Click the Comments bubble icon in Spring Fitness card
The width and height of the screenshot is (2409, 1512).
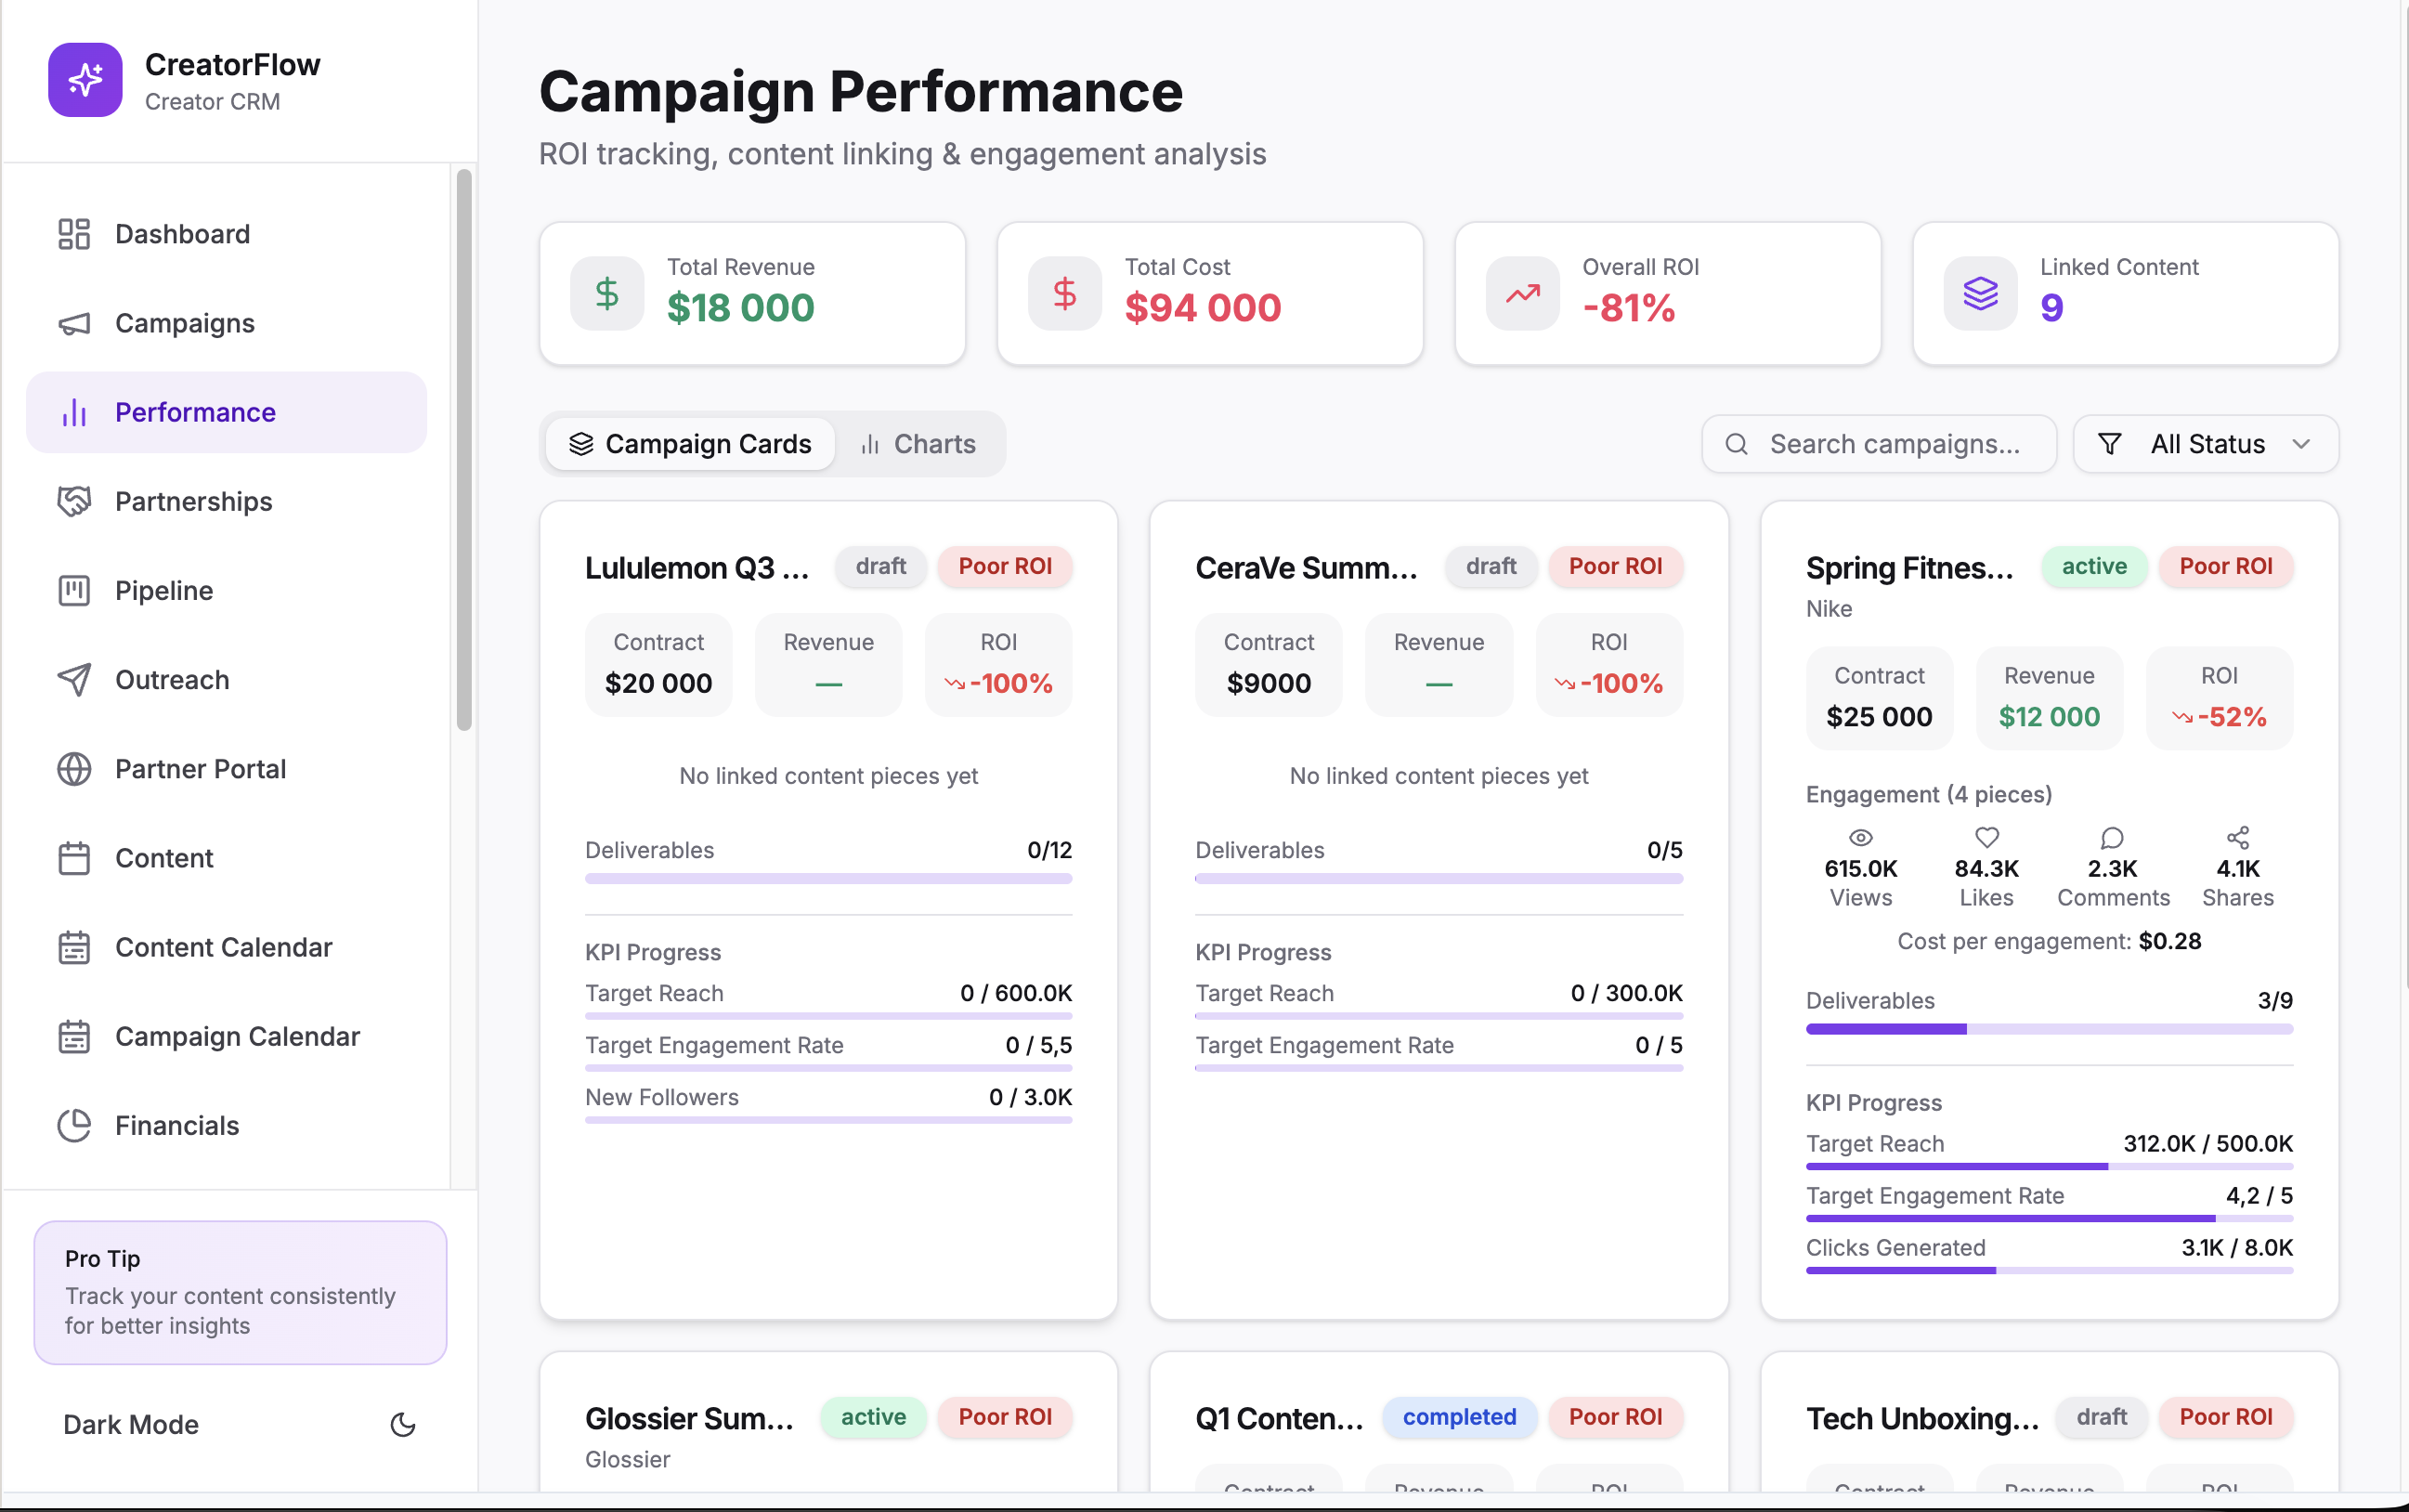(x=2113, y=838)
